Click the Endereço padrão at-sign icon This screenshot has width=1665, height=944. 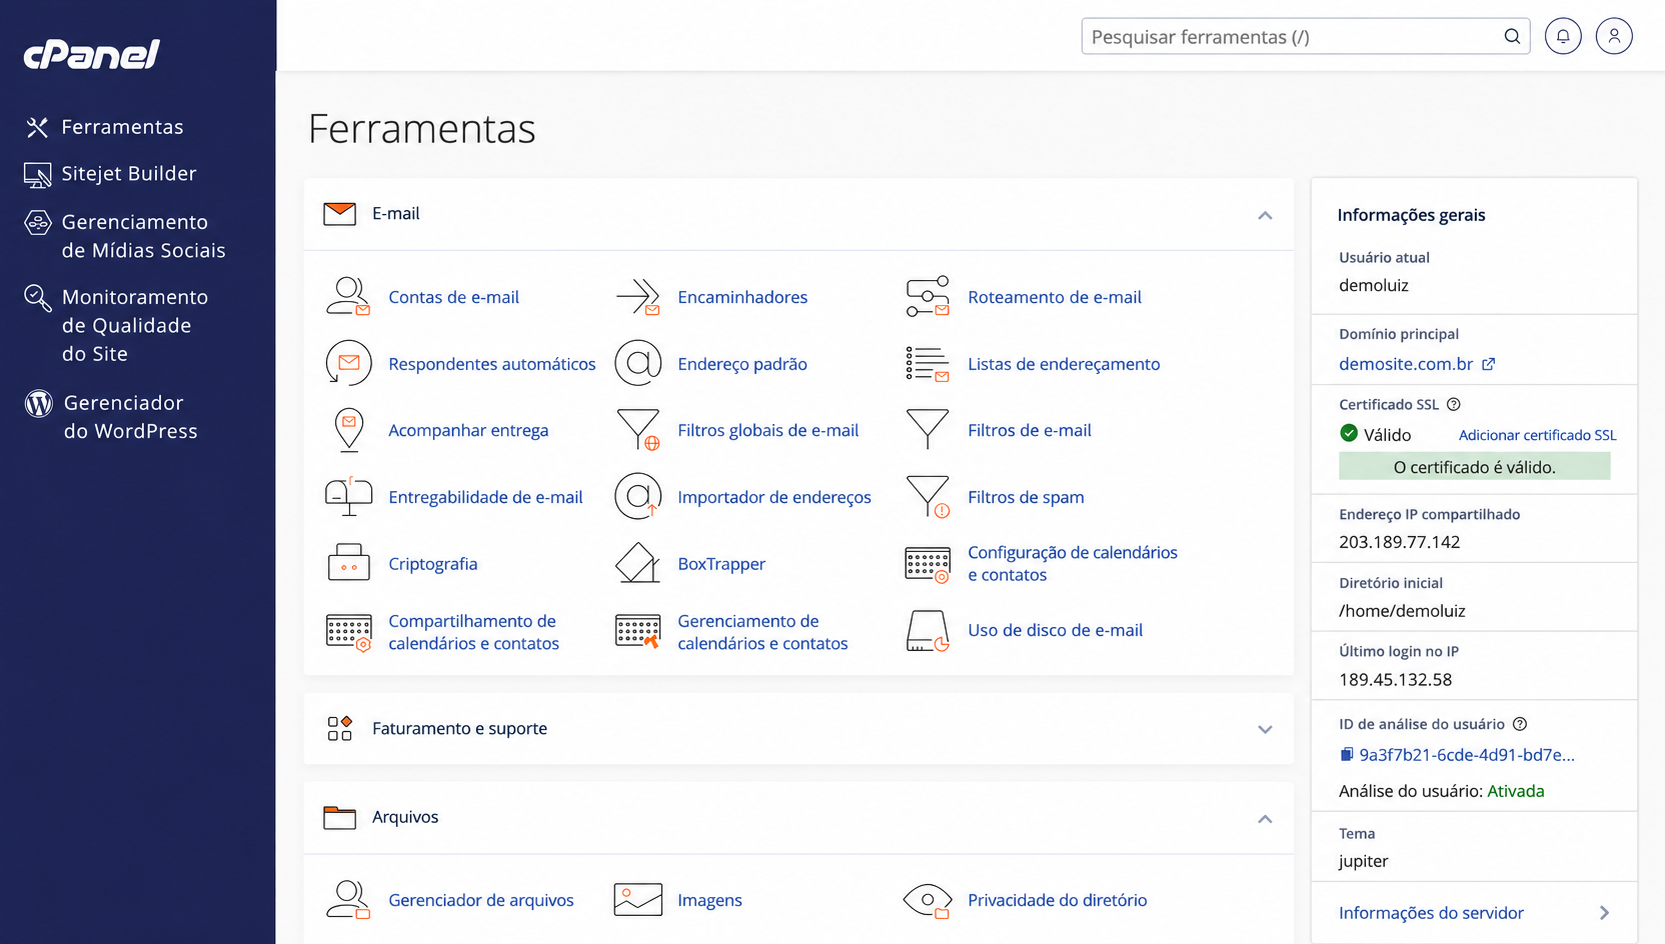point(638,364)
